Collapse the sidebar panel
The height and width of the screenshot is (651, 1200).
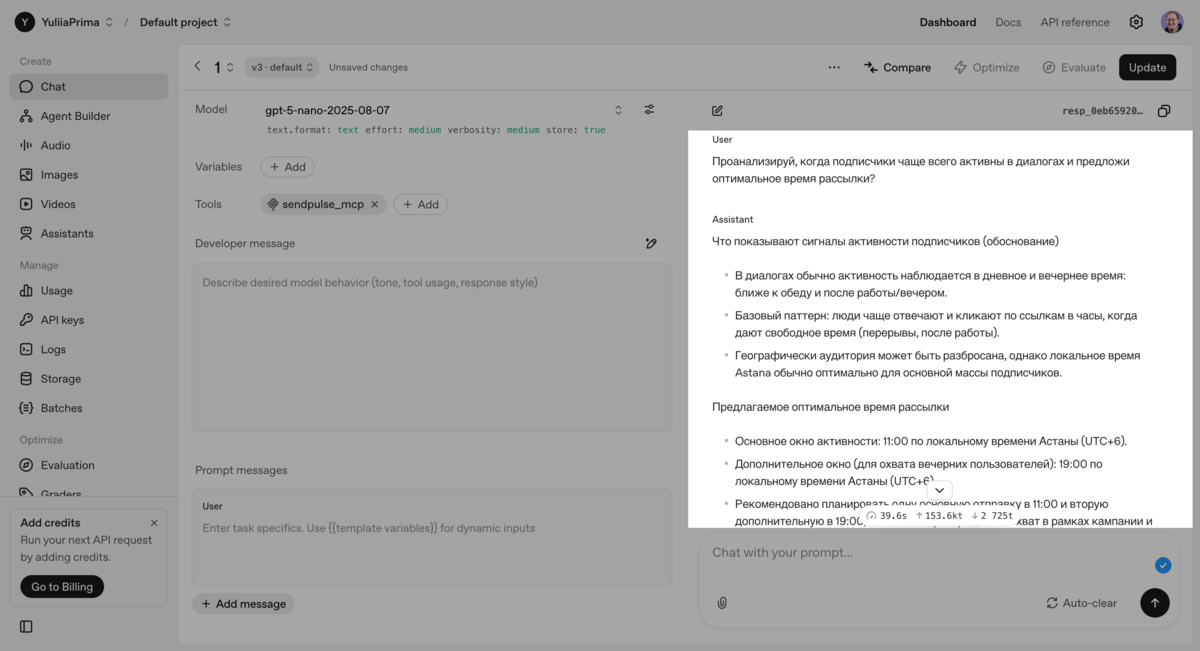pyautogui.click(x=26, y=627)
